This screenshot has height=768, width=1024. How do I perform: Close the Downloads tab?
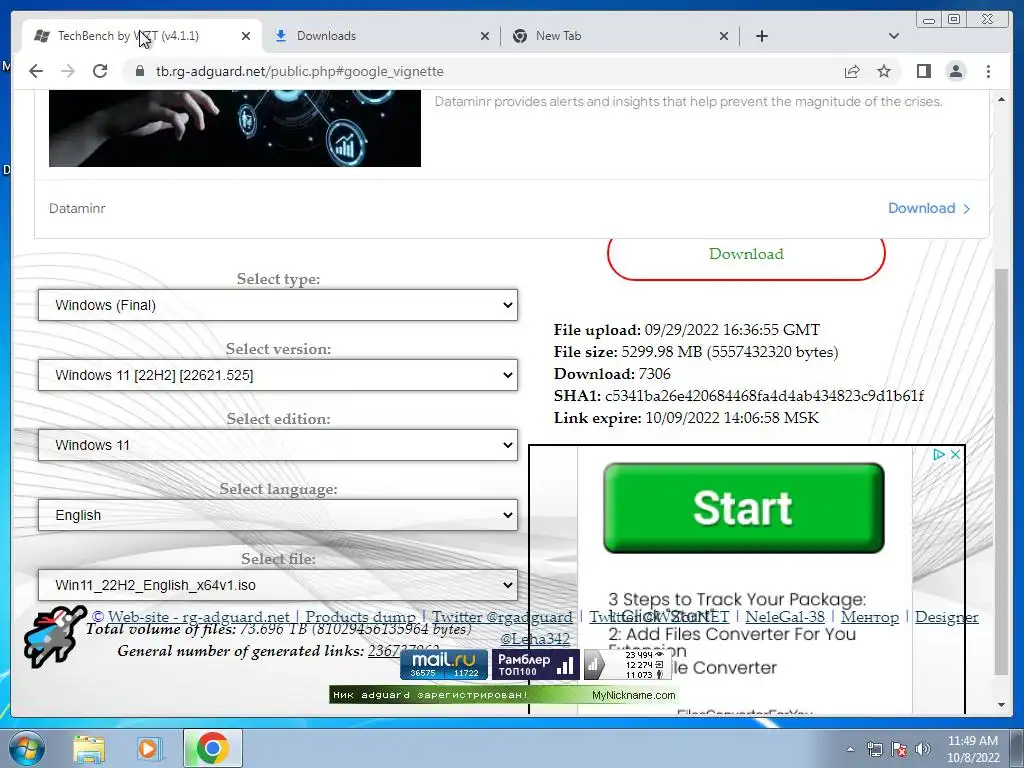485,36
